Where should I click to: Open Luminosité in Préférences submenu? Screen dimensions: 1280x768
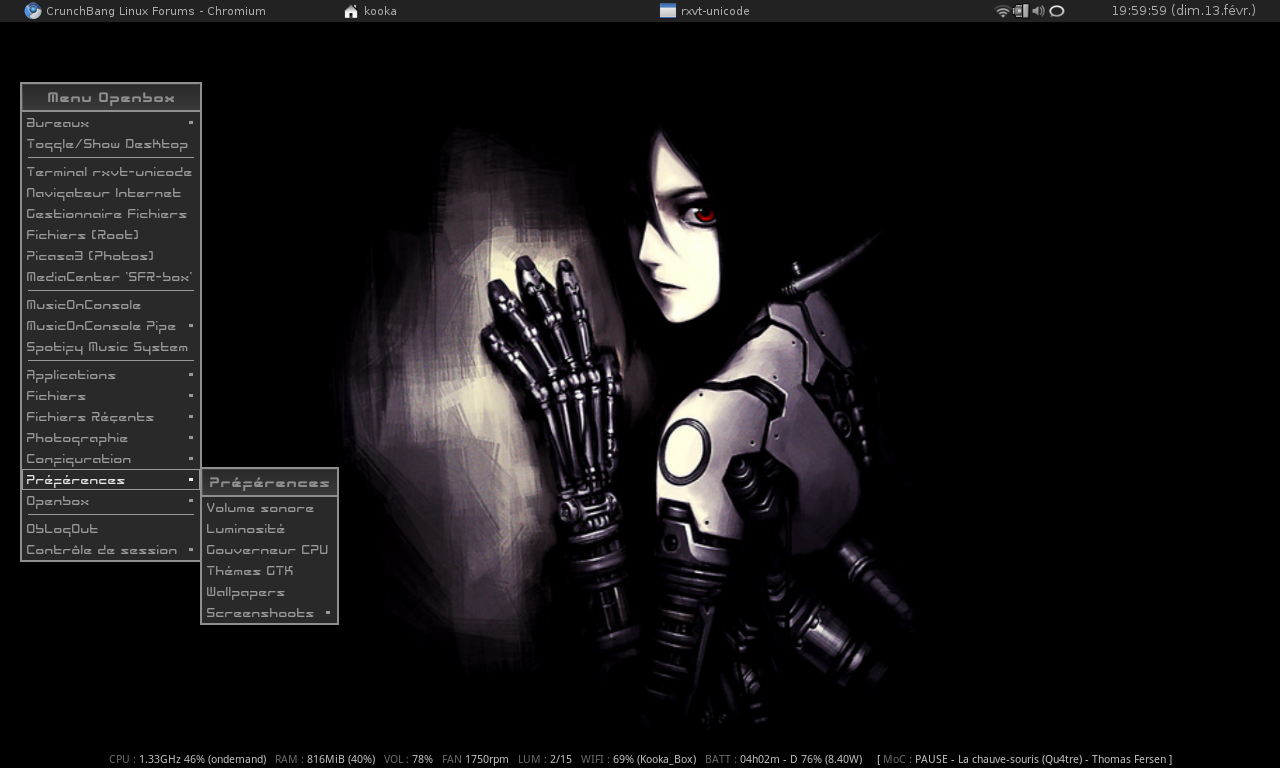(x=270, y=529)
